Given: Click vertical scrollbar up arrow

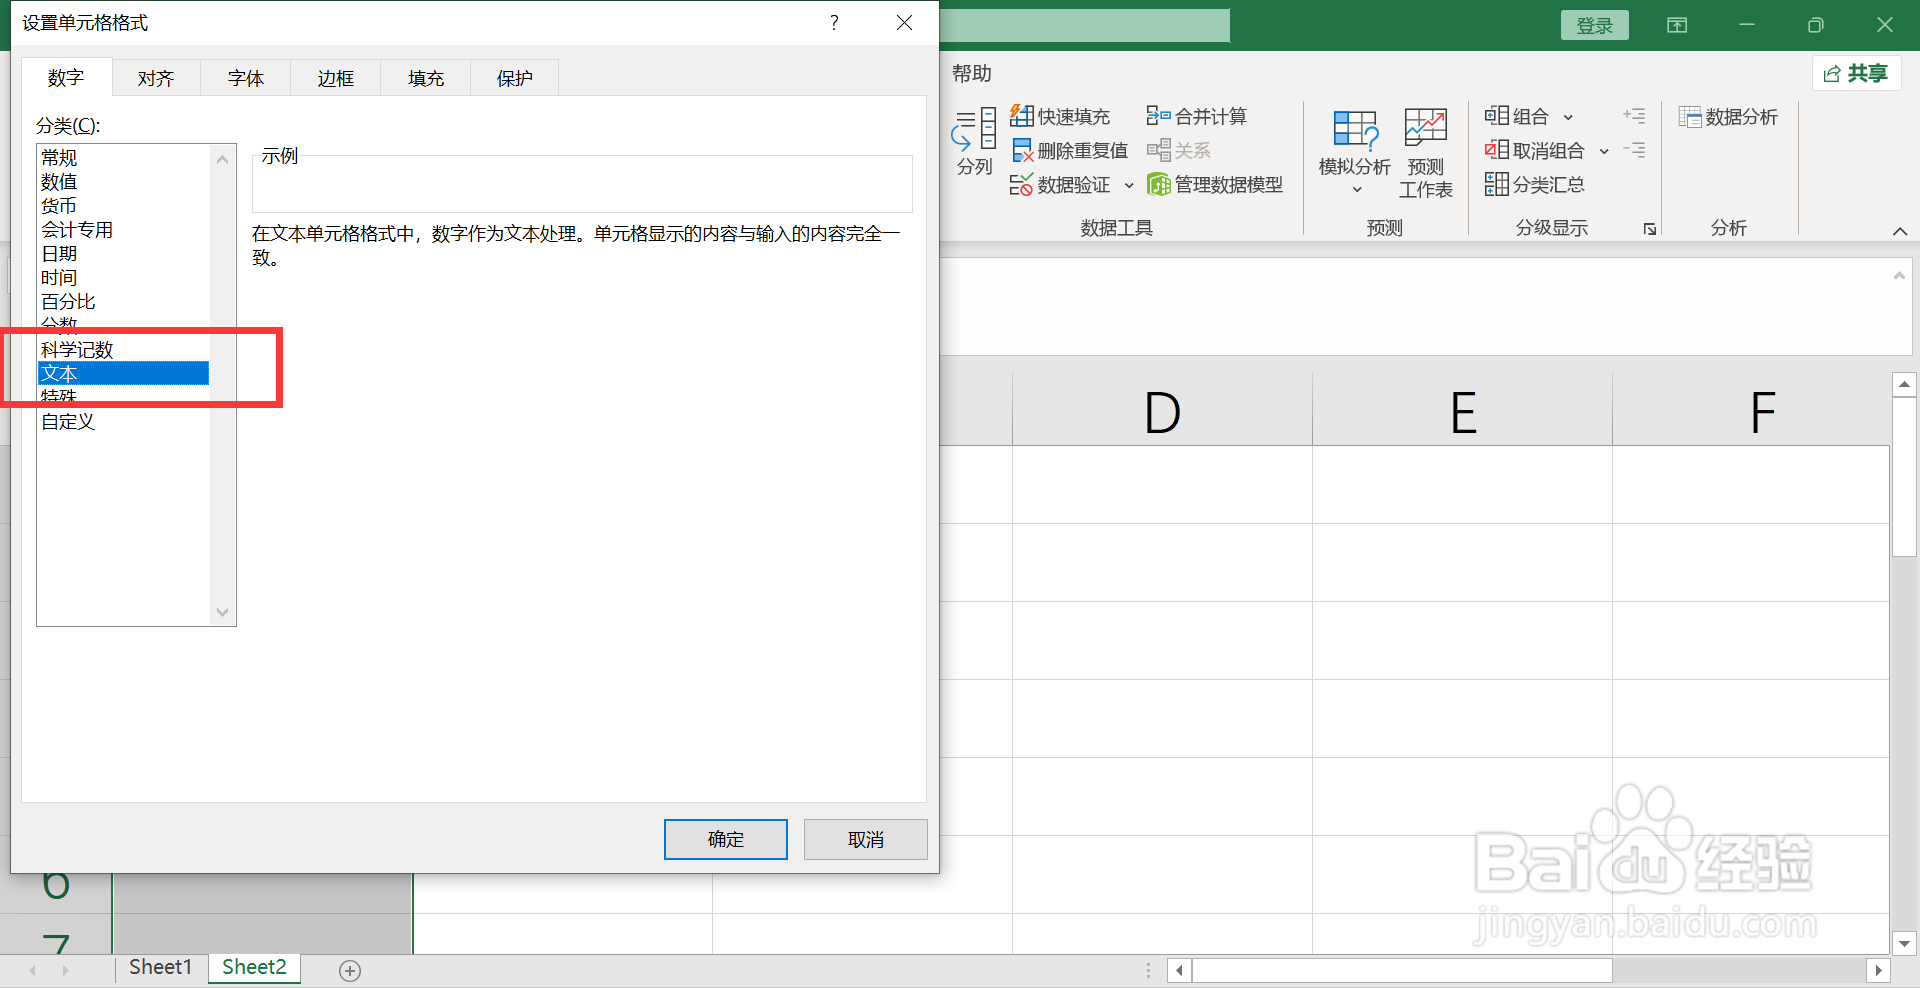Looking at the screenshot, I should [1904, 384].
